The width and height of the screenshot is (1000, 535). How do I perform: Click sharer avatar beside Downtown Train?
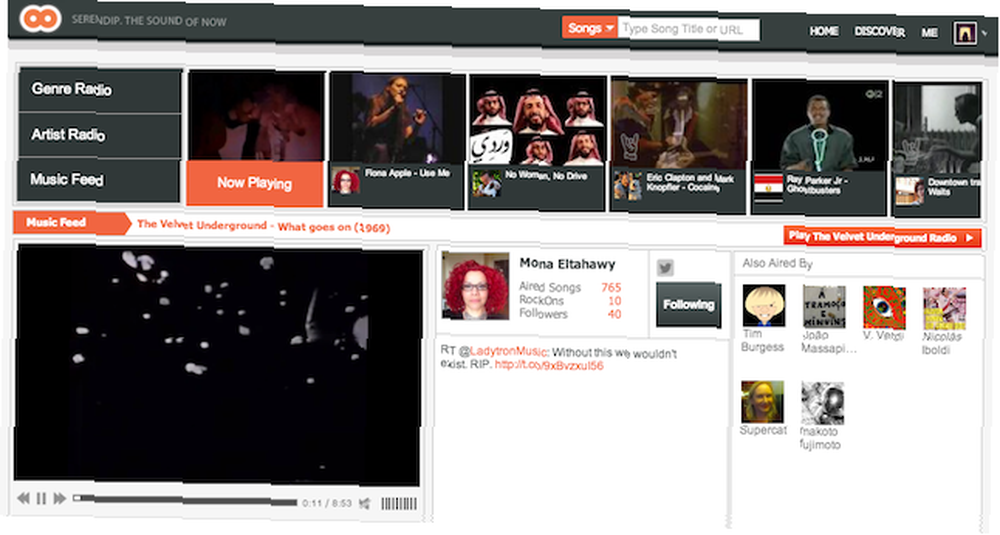click(x=909, y=191)
